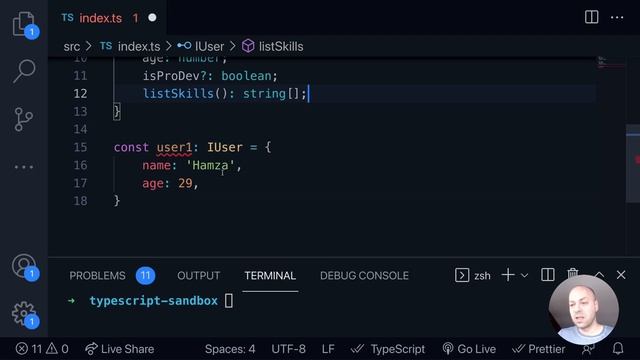Maximize panel size with chevron up
This screenshot has width=640, height=360.
[599, 275]
